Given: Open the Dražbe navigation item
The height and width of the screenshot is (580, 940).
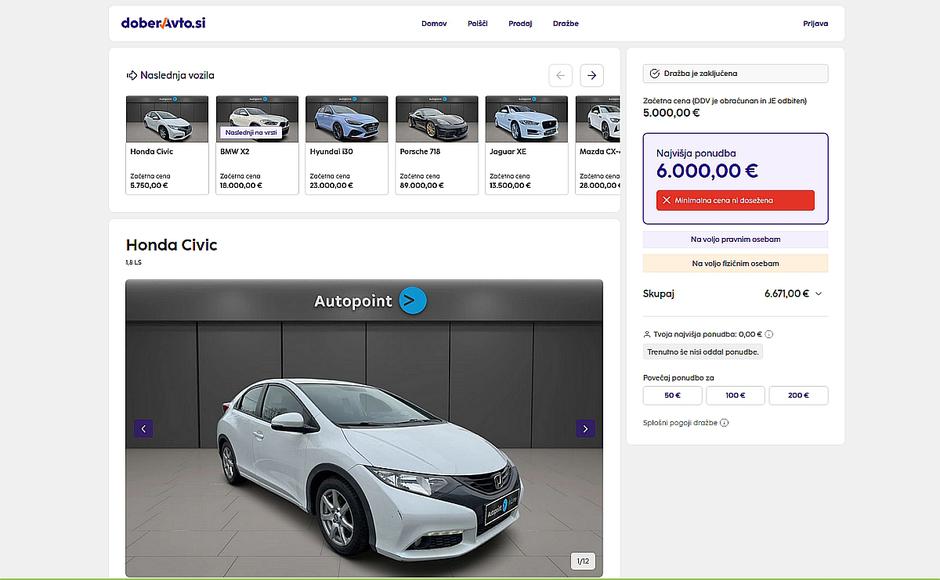Looking at the screenshot, I should 565,23.
